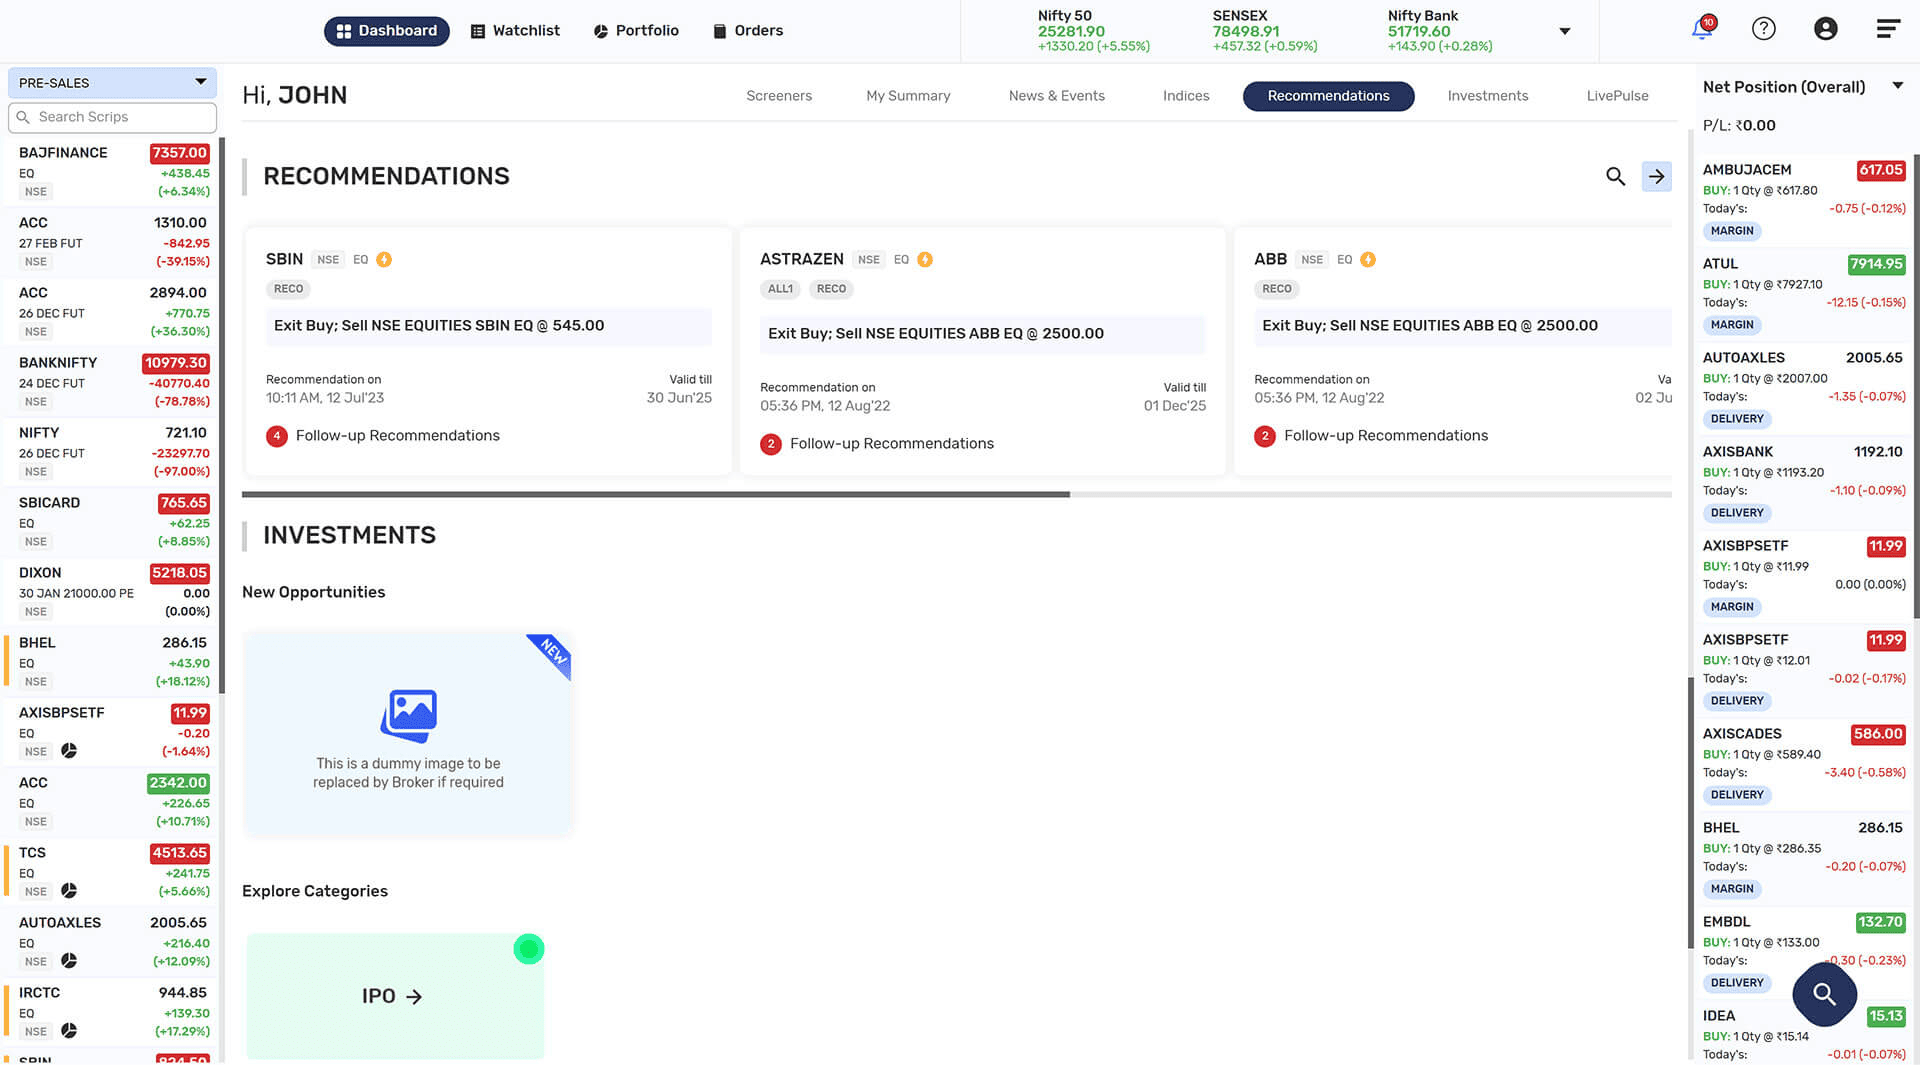
Task: Open ABB Follow-up Recommendations link
Action: (1386, 436)
